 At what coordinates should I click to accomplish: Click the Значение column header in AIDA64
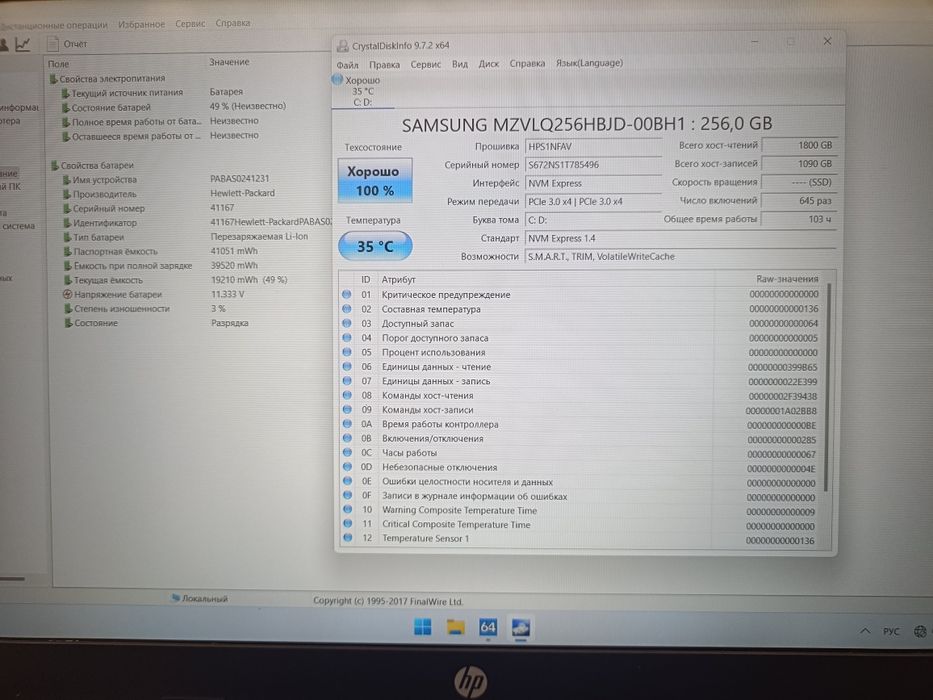pyautogui.click(x=229, y=62)
